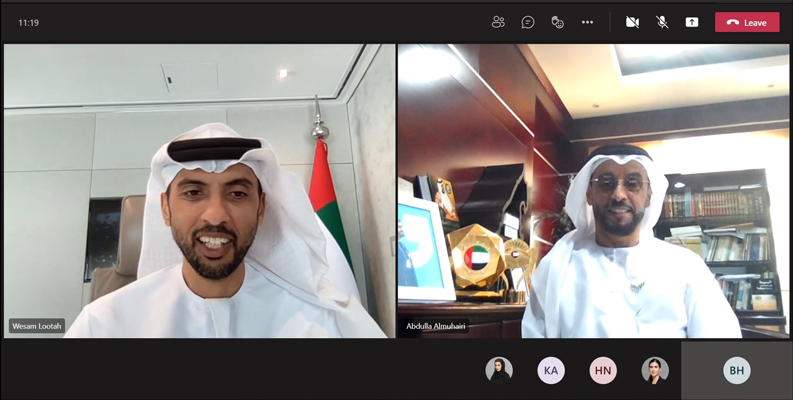Screen dimensions: 793x400
Task: Open the meeting chat
Action: (x=528, y=22)
